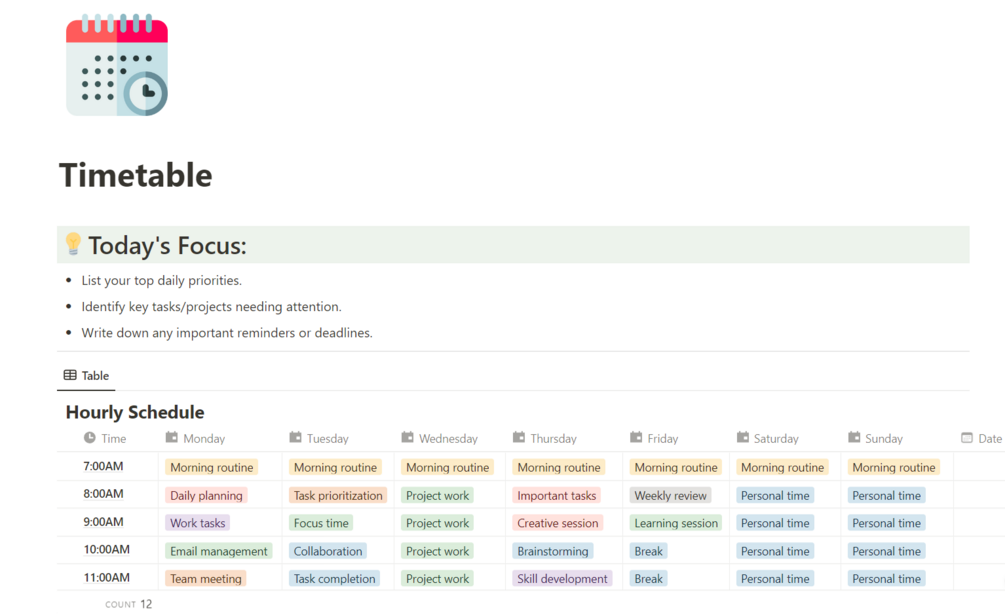Click the calendar icon in the Saturday header

click(x=742, y=438)
